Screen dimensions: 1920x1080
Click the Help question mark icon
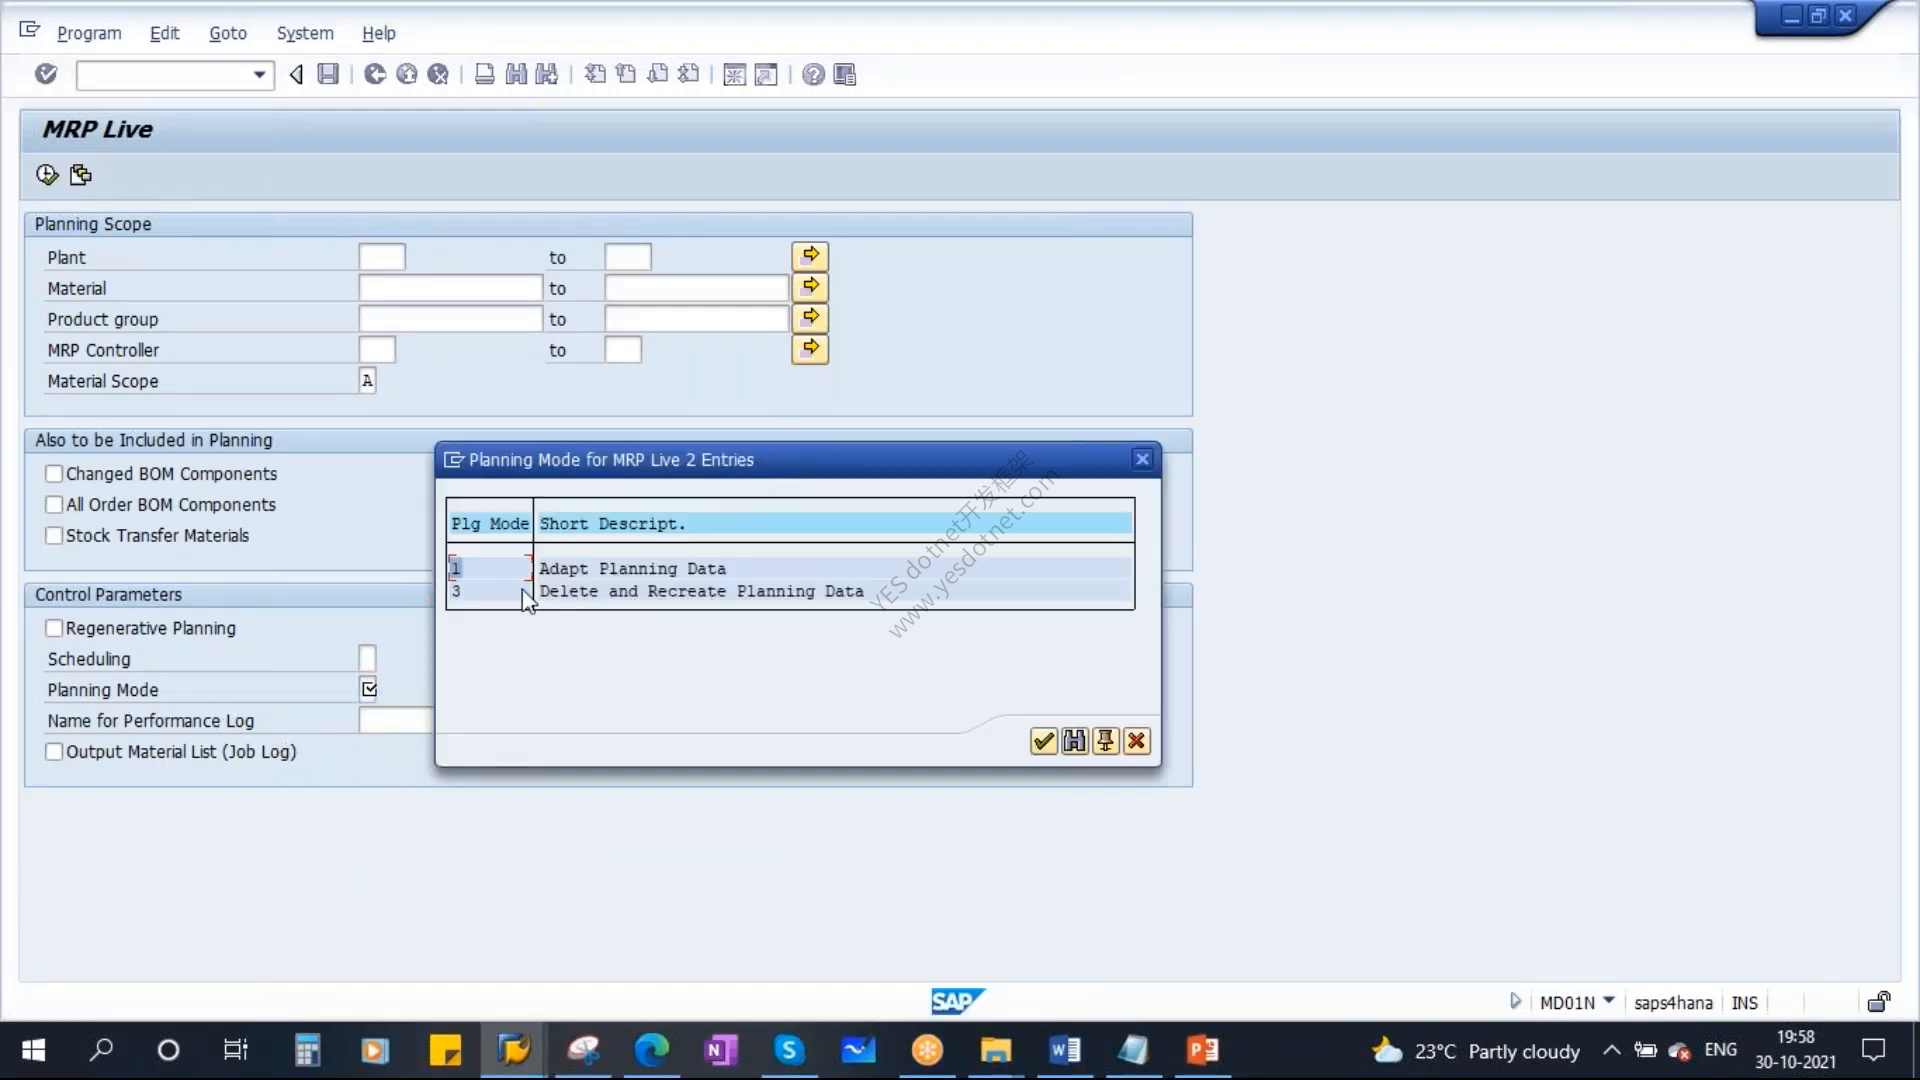(814, 75)
